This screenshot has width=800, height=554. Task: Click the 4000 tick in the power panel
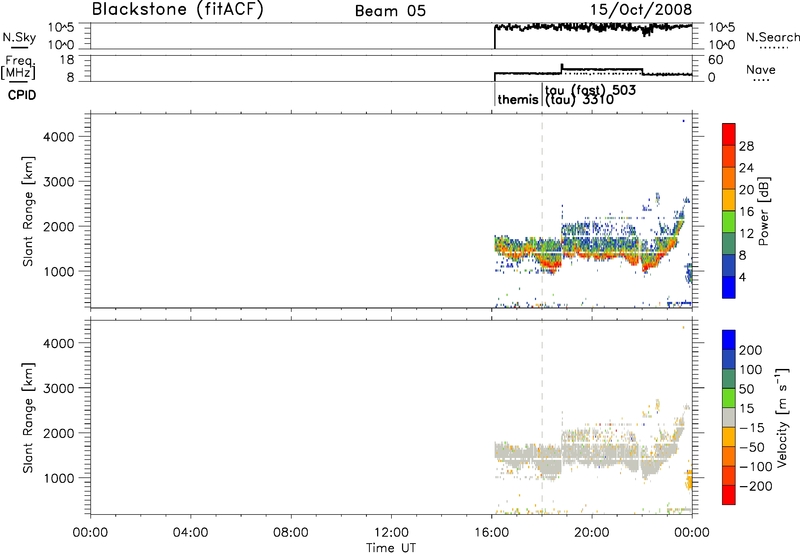point(58,137)
